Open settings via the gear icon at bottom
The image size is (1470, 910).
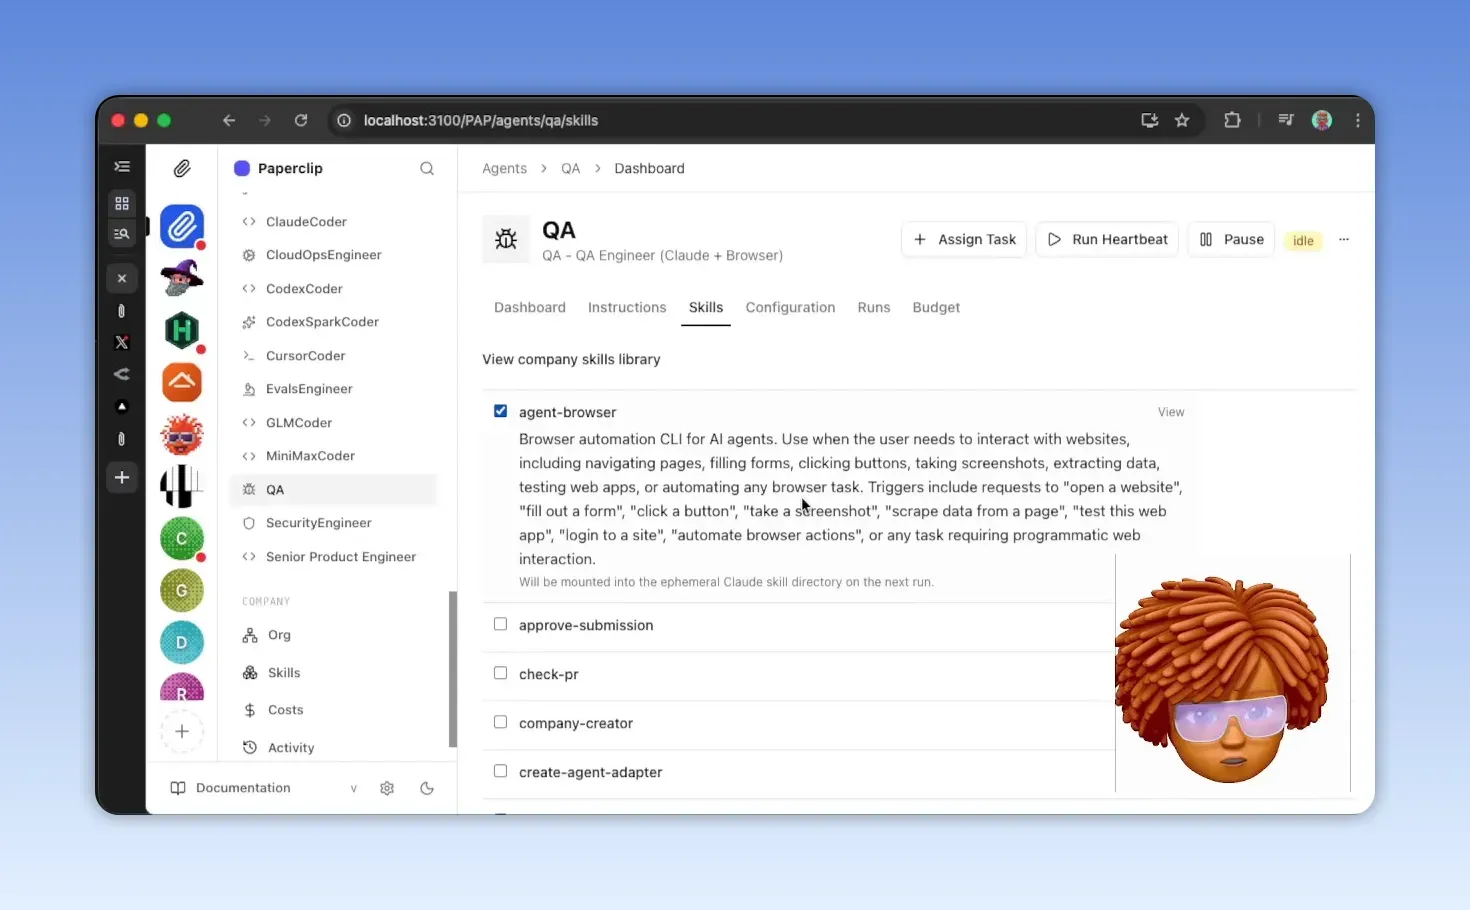click(x=387, y=788)
